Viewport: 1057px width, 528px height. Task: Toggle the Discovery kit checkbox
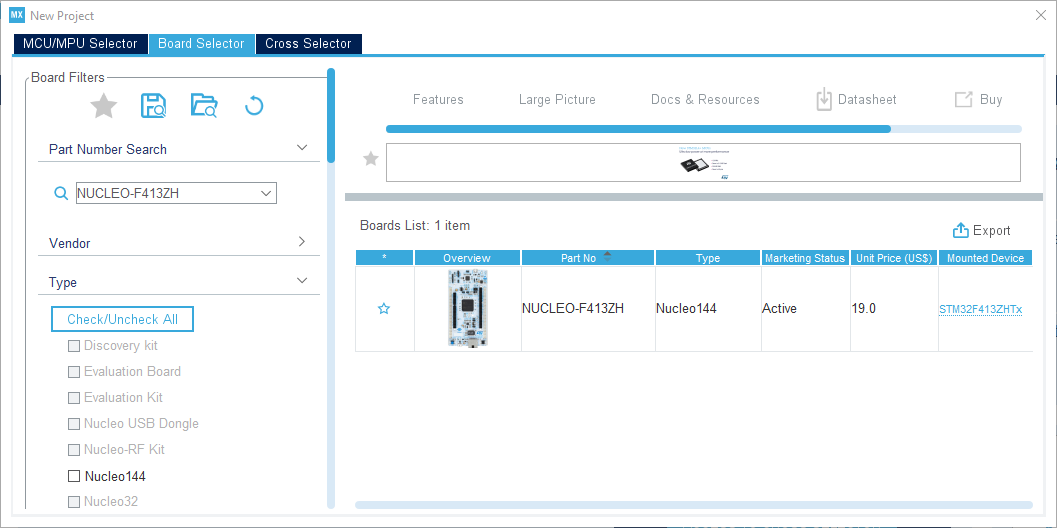point(74,346)
